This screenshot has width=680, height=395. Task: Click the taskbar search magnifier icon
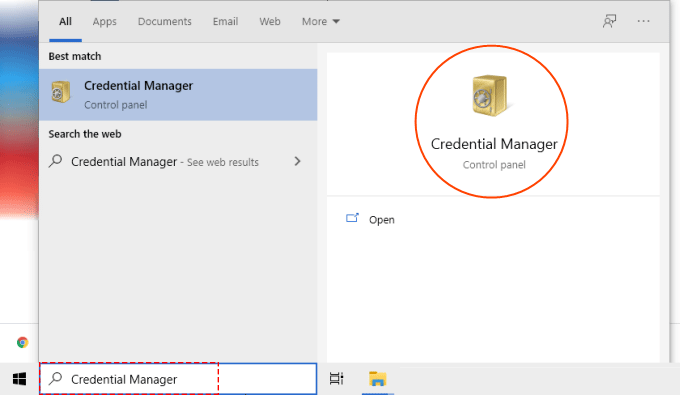pos(56,379)
